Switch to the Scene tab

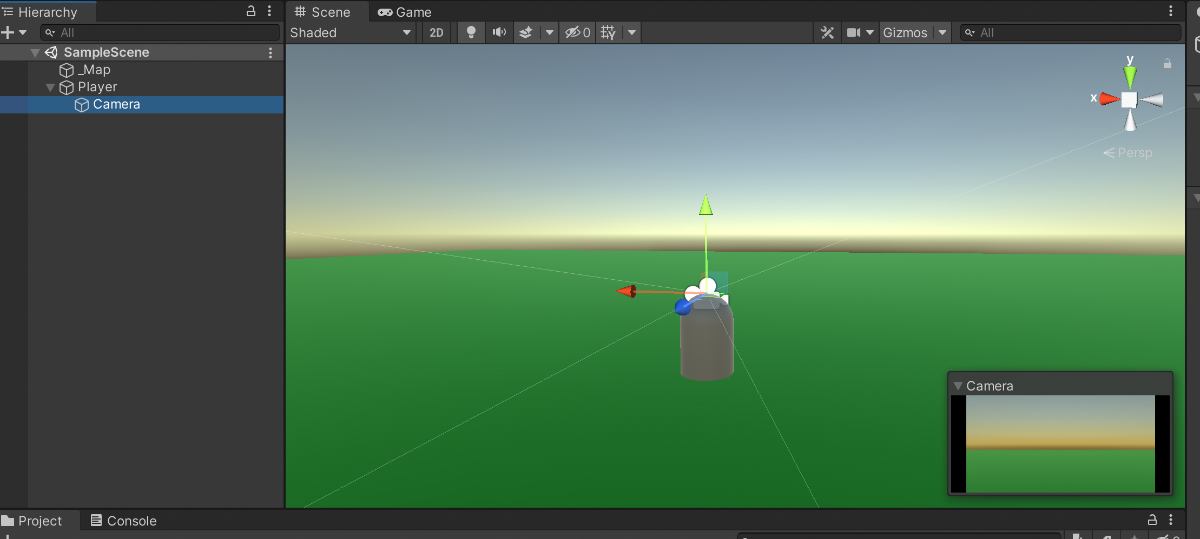click(x=322, y=12)
